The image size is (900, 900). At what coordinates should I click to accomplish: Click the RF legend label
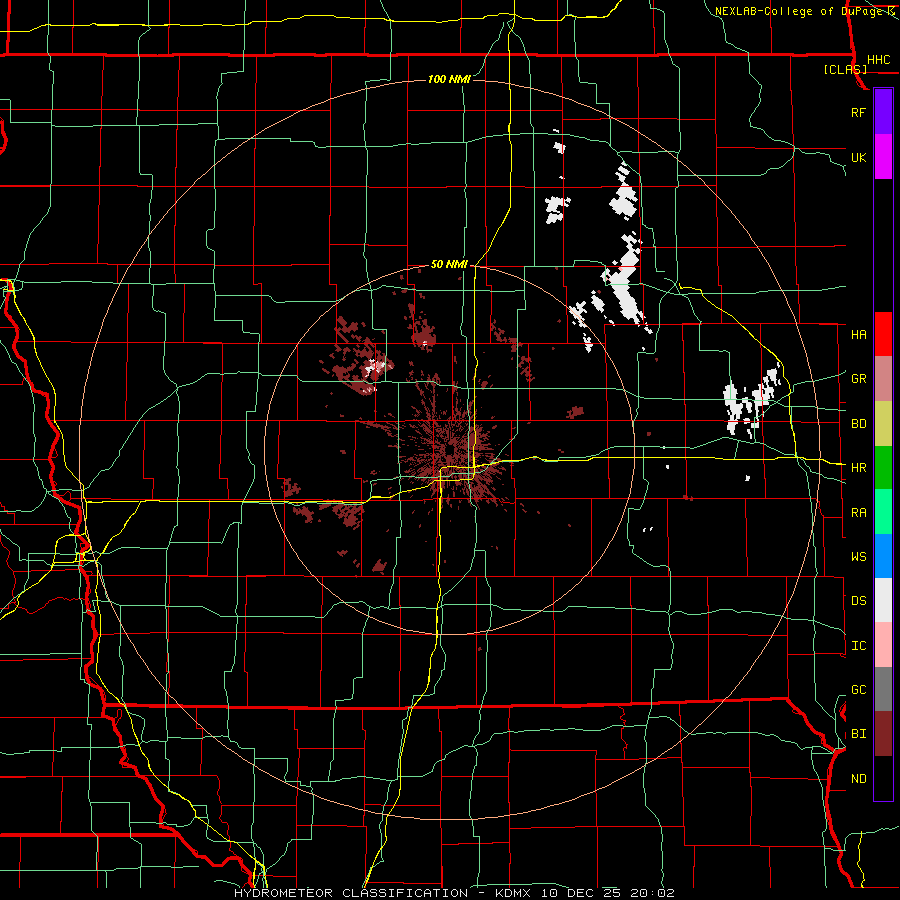pos(859,112)
